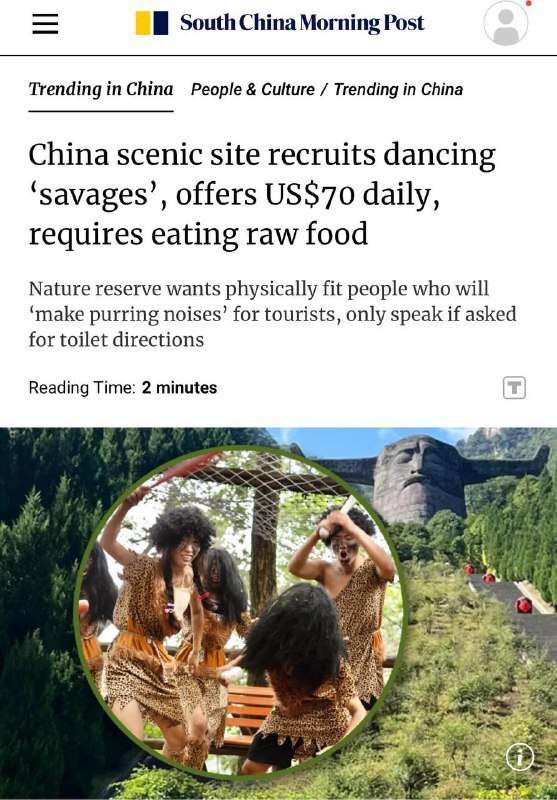Viewport: 557px width, 800px height.
Task: Tap the user account profile icon
Action: pyautogui.click(x=505, y=23)
